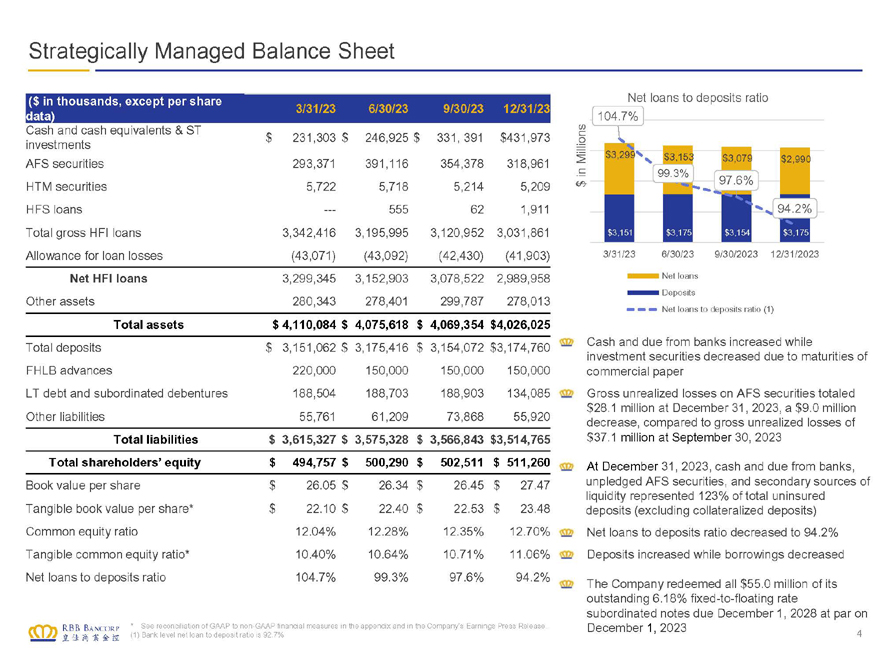Click the tangible book value 23.48
This screenshot has width=880, height=660.
tap(535, 508)
